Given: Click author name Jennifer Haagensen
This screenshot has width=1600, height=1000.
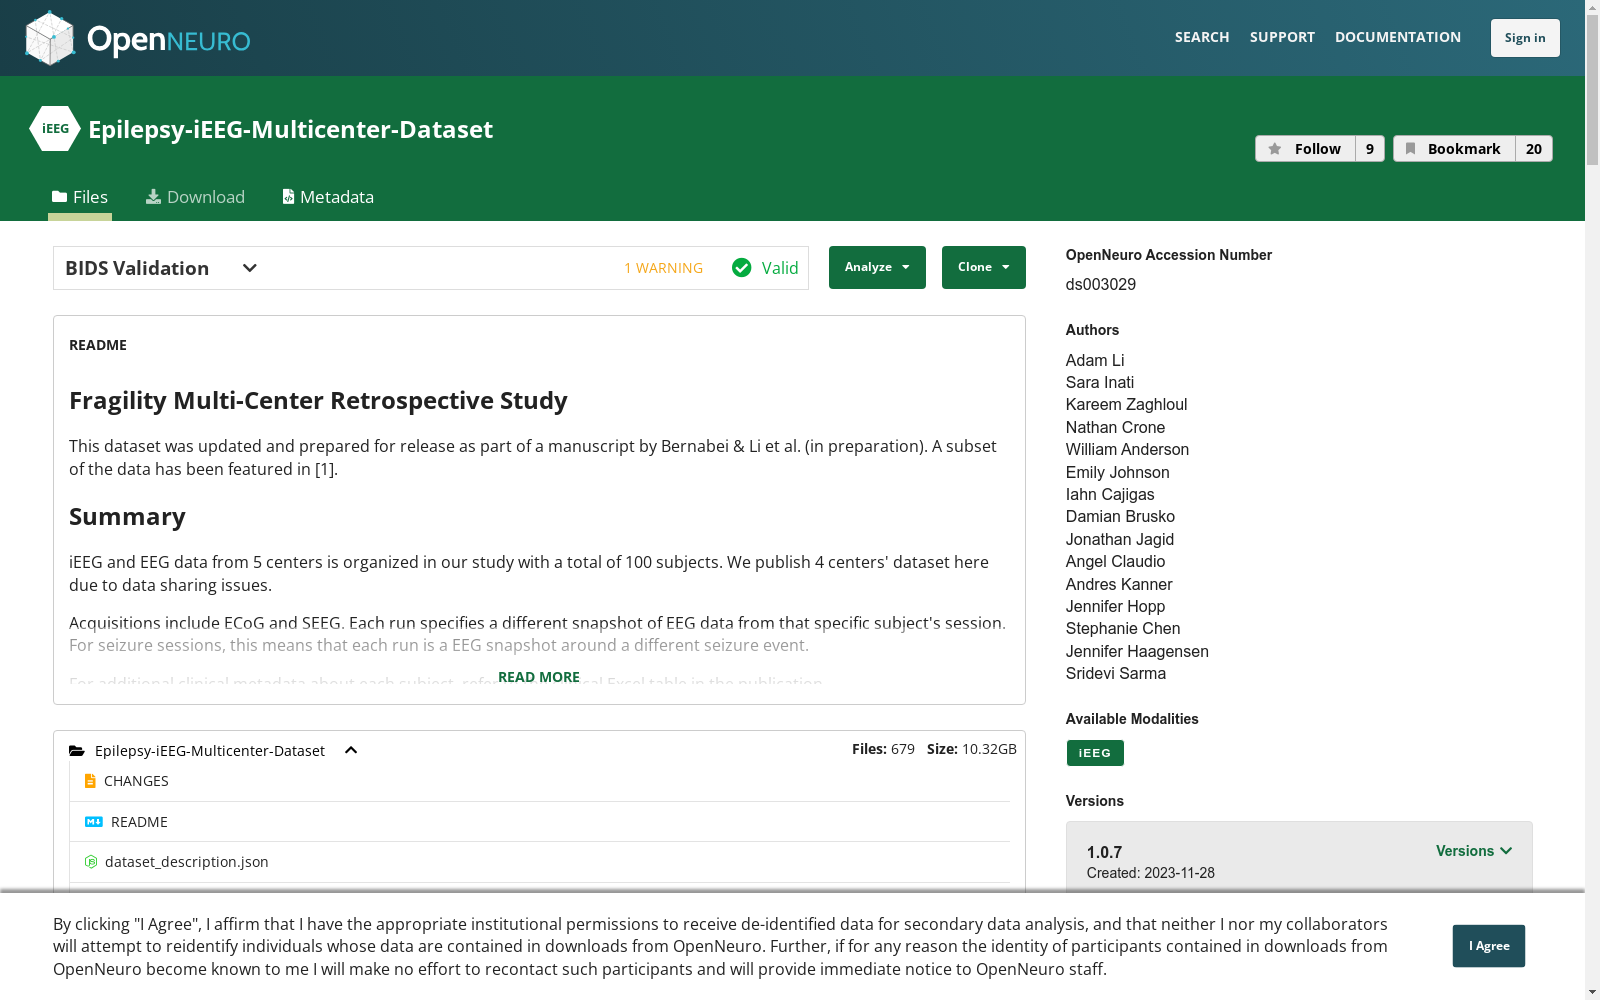Looking at the screenshot, I should point(1137,651).
